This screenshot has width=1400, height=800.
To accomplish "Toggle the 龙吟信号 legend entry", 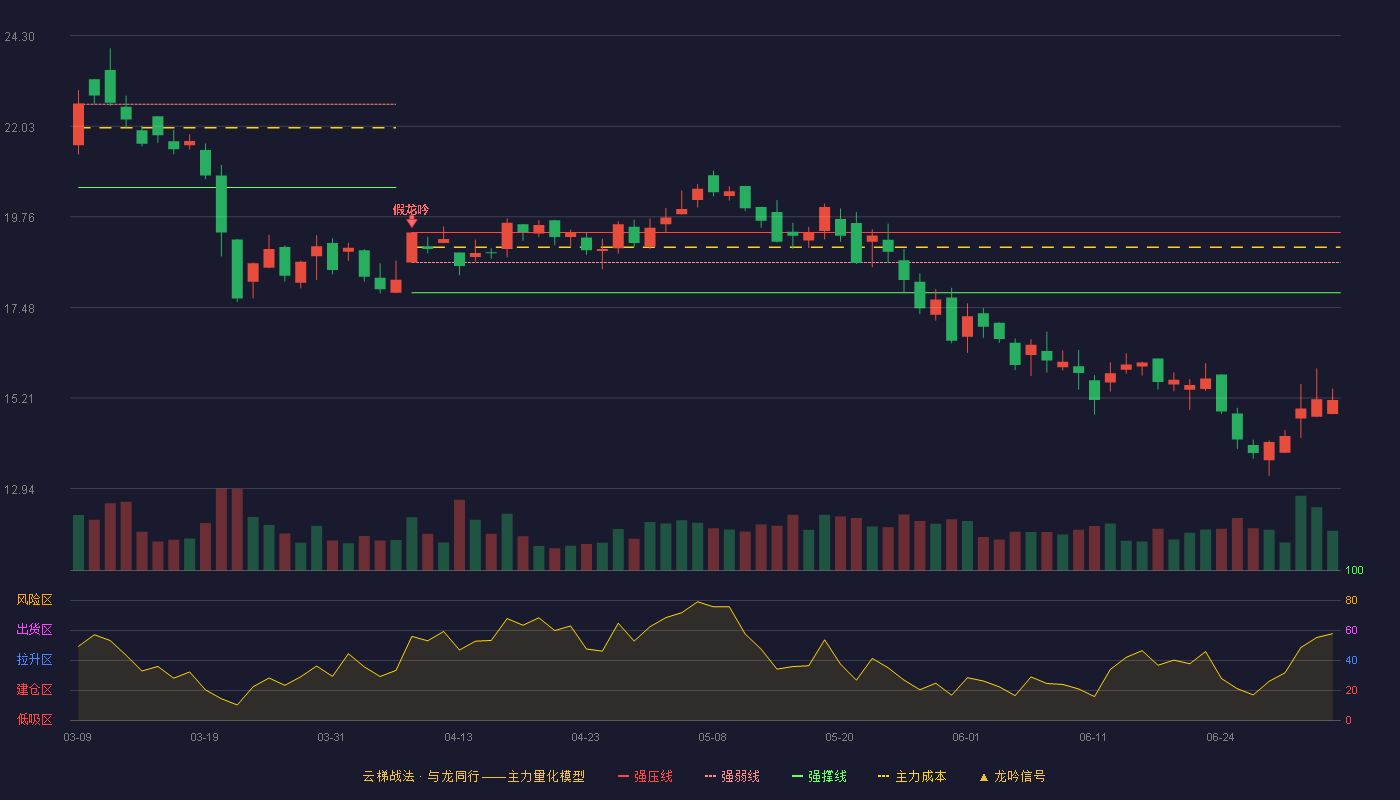I will [1012, 776].
